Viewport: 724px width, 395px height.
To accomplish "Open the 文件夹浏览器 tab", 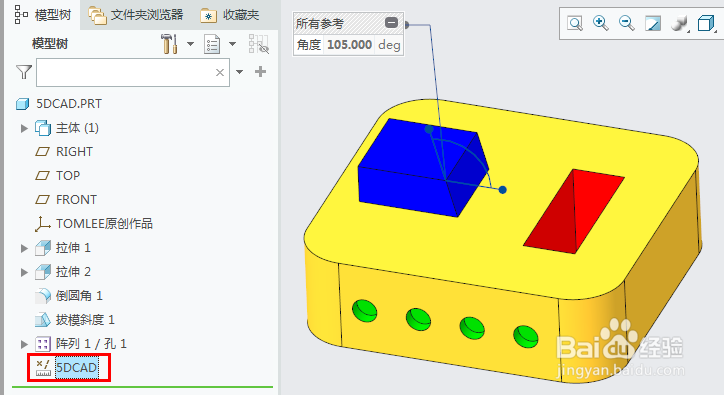I will pos(136,15).
